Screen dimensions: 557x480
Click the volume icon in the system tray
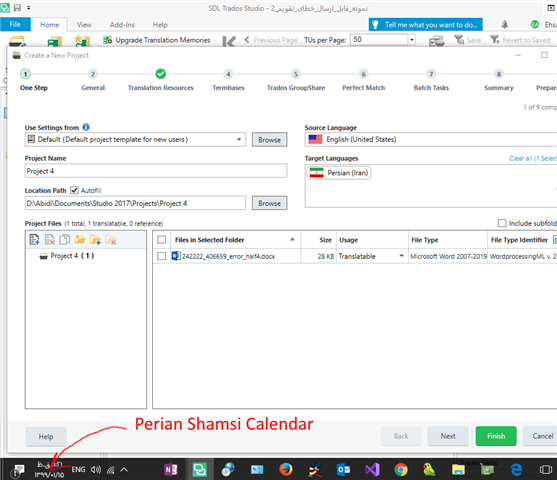pos(95,470)
